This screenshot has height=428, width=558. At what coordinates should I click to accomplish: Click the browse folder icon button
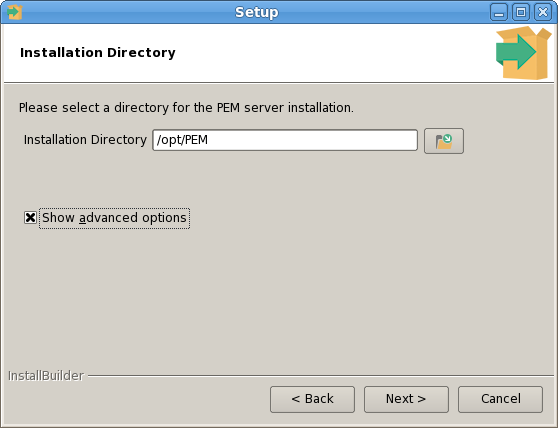[444, 141]
